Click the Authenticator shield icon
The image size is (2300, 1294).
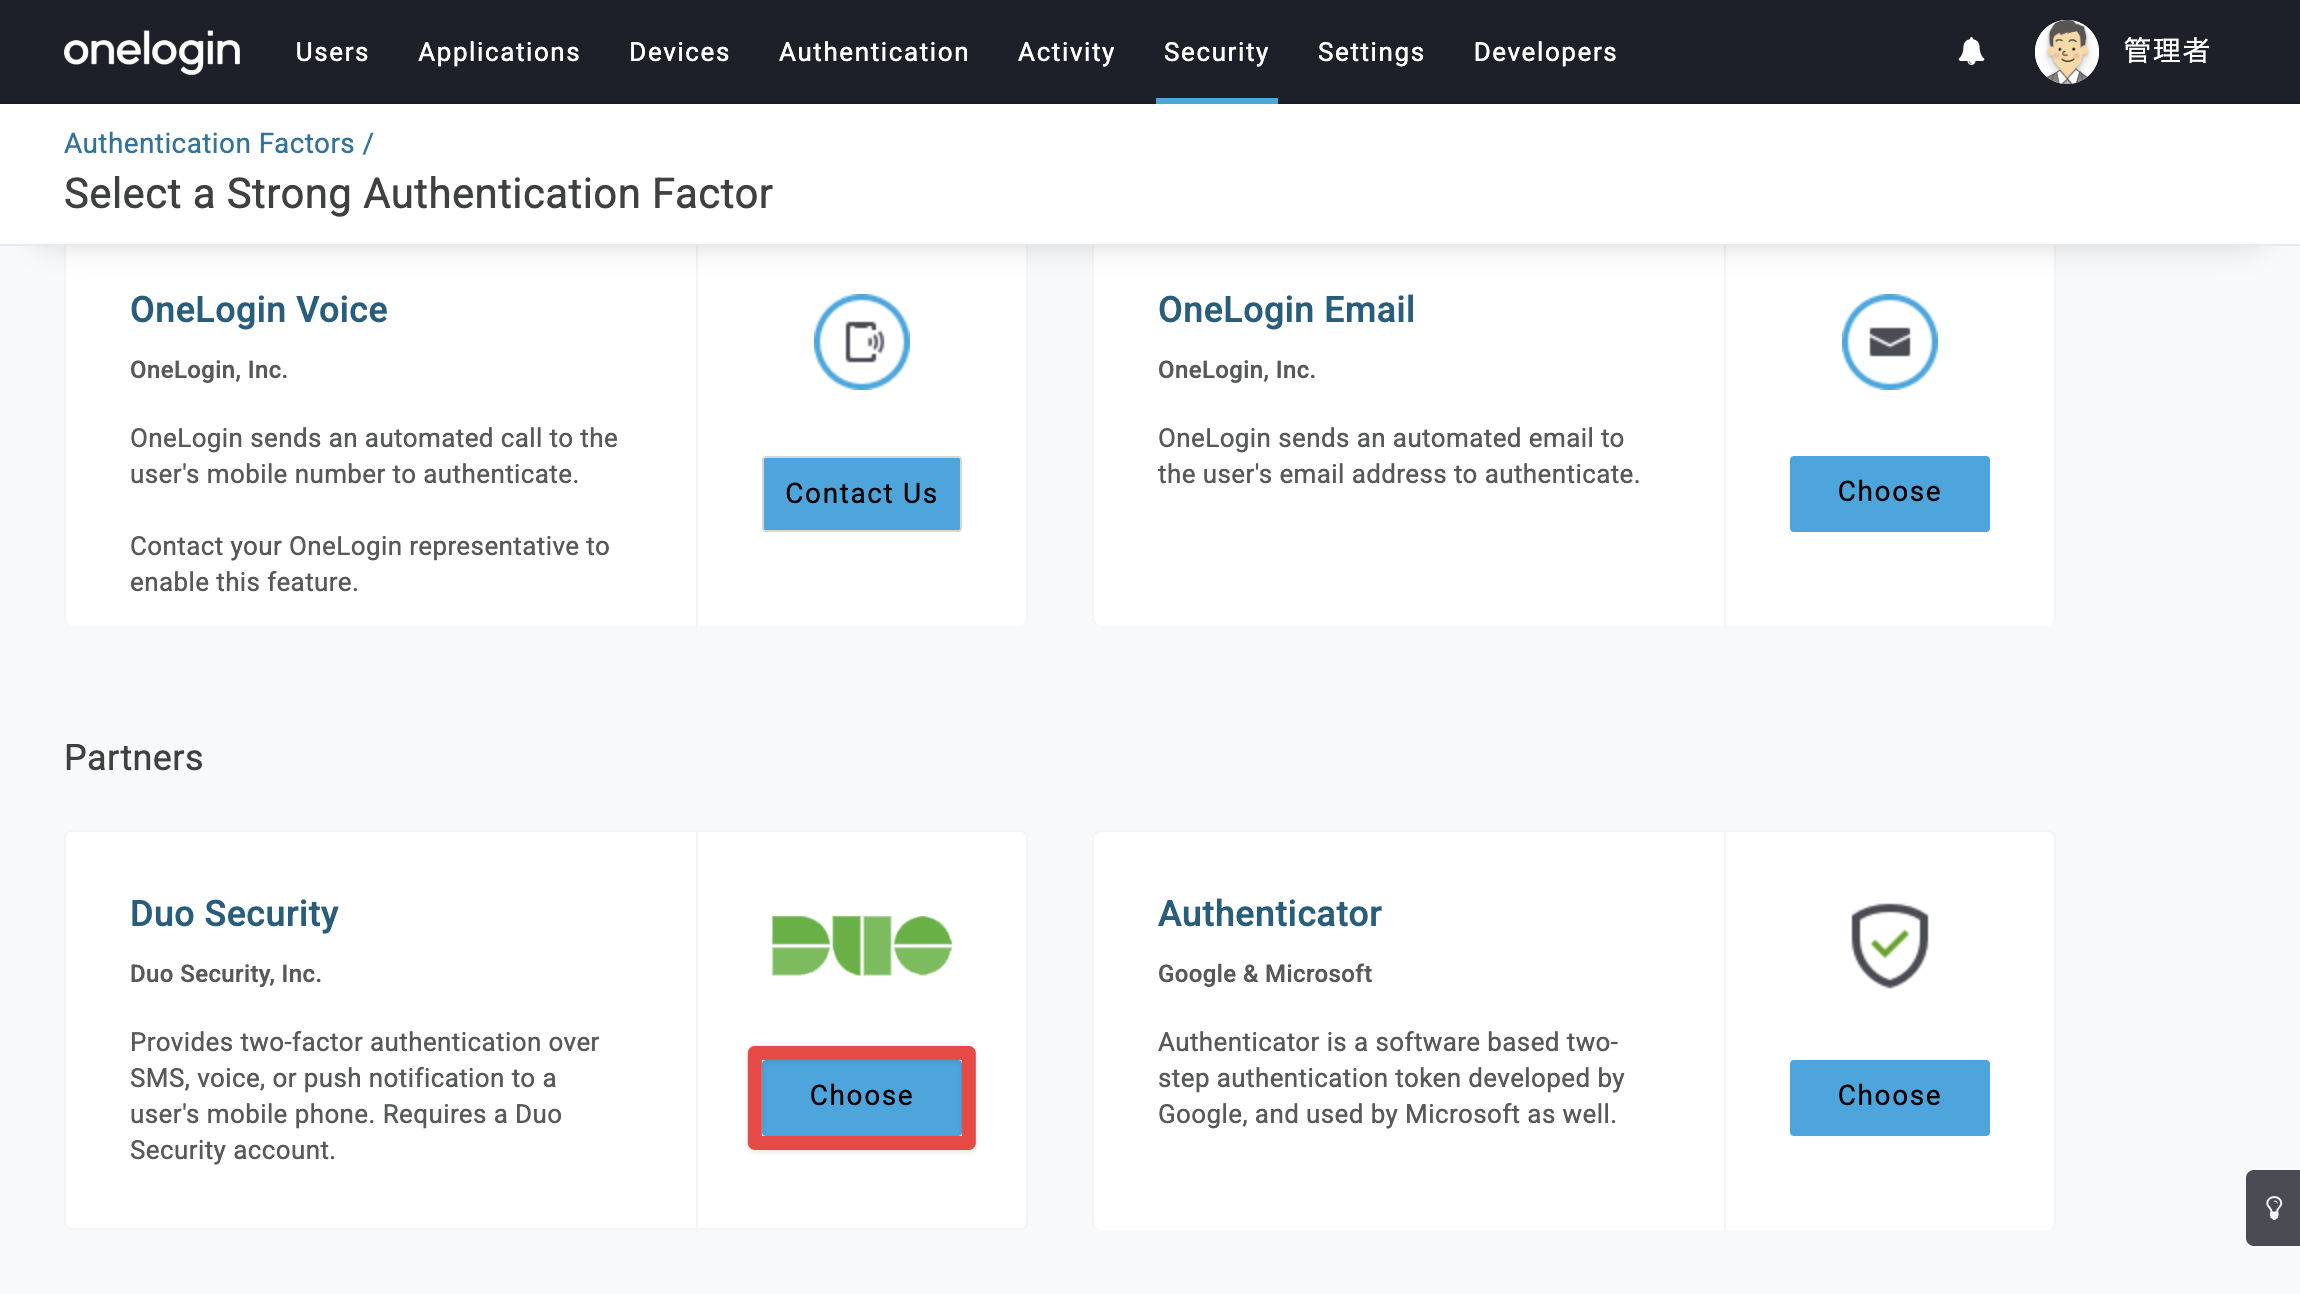coord(1889,945)
